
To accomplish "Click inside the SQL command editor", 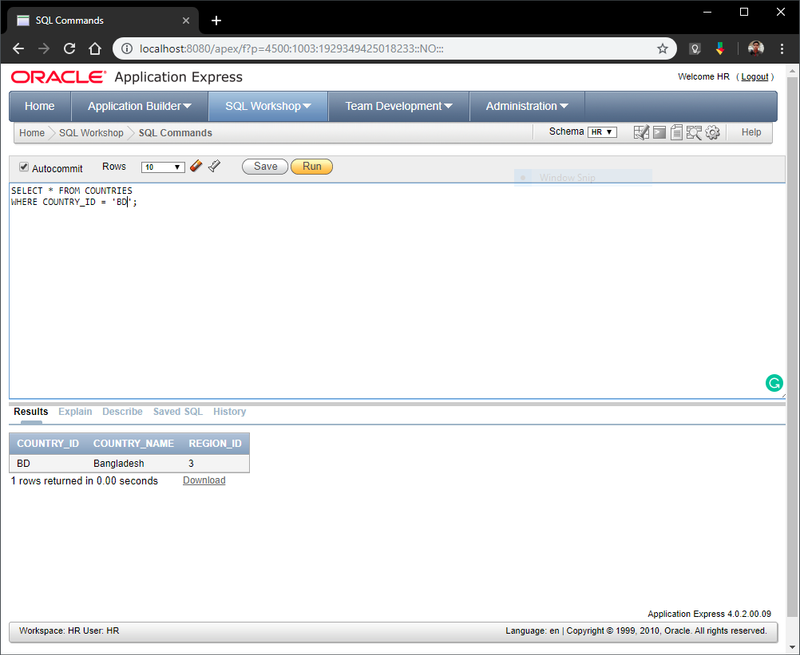I will click(397, 291).
